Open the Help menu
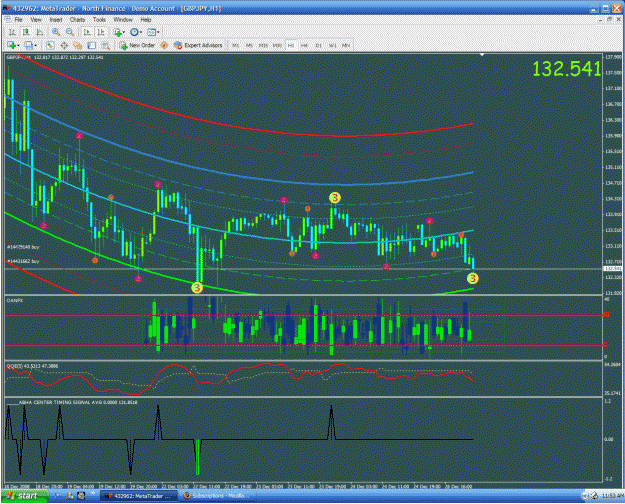 click(146, 20)
